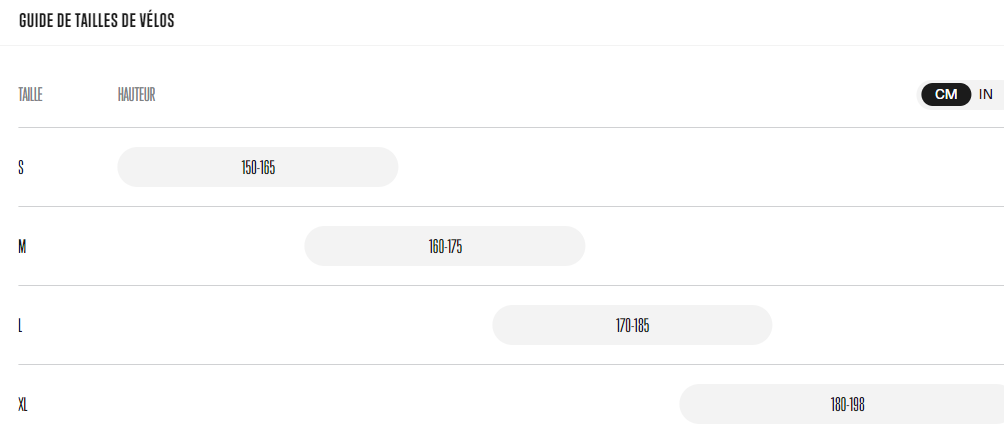
Task: Select size M row label
Action: [x=22, y=246]
